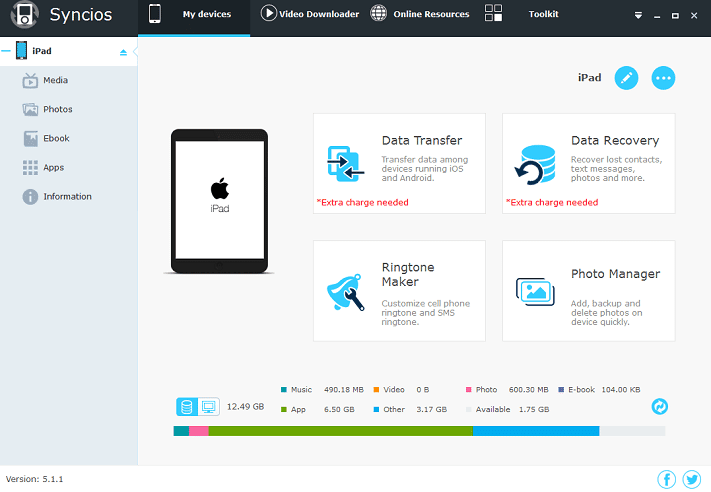
Task: Click the App green legend swatch
Action: 284,409
